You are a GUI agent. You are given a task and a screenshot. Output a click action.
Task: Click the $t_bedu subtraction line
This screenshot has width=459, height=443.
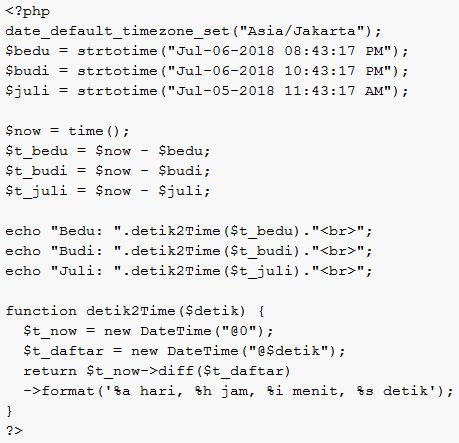(108, 151)
